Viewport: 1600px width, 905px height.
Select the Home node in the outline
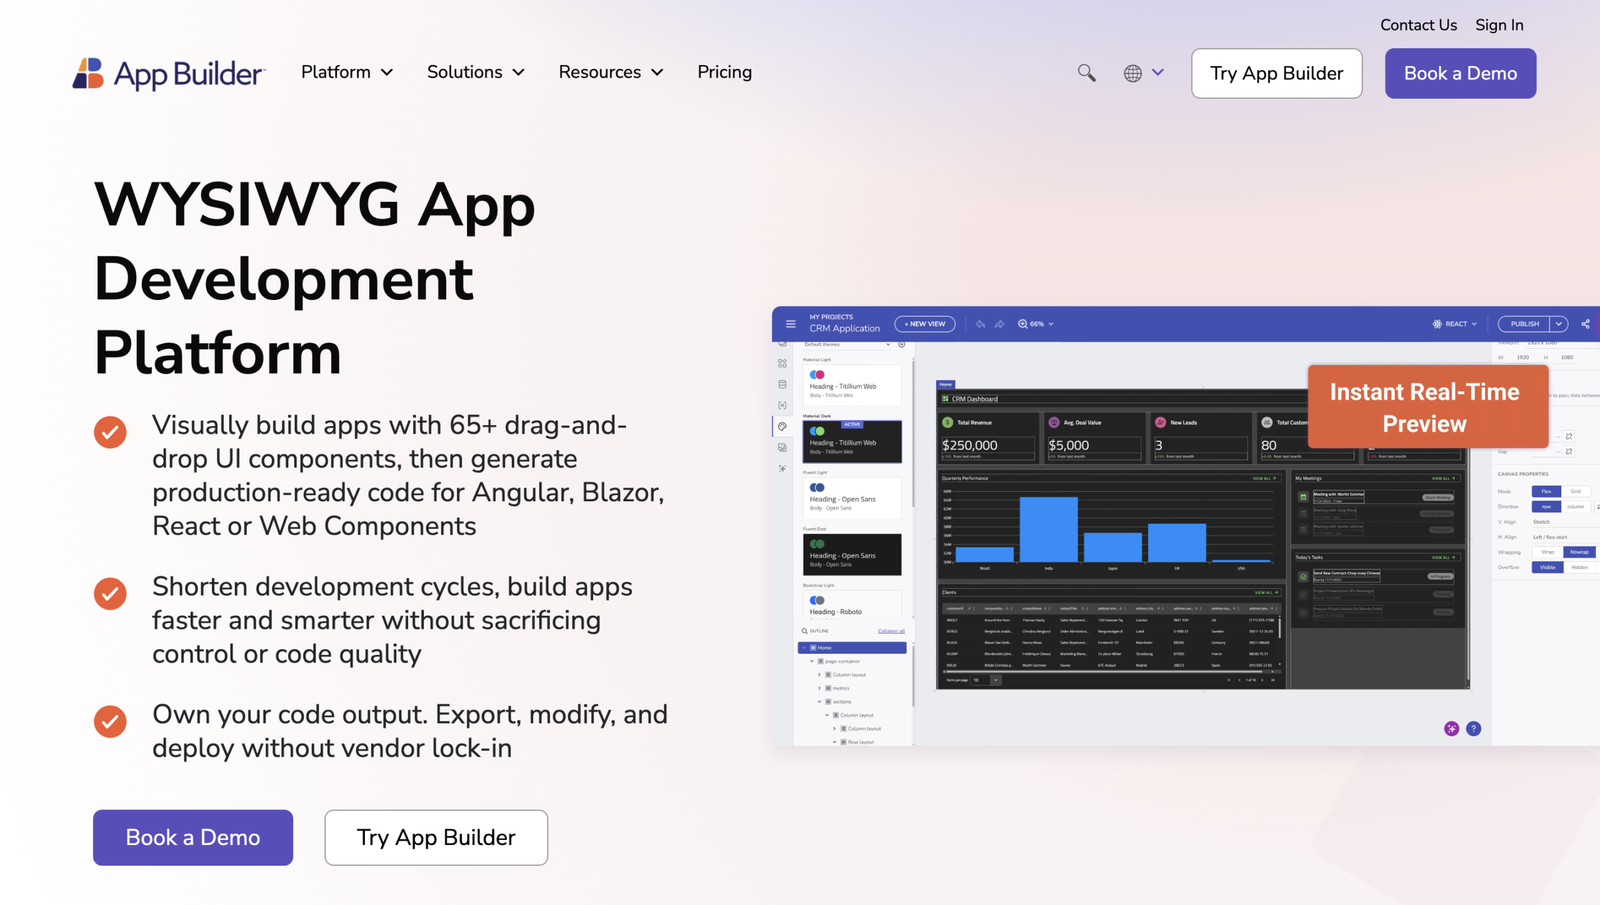pos(852,648)
